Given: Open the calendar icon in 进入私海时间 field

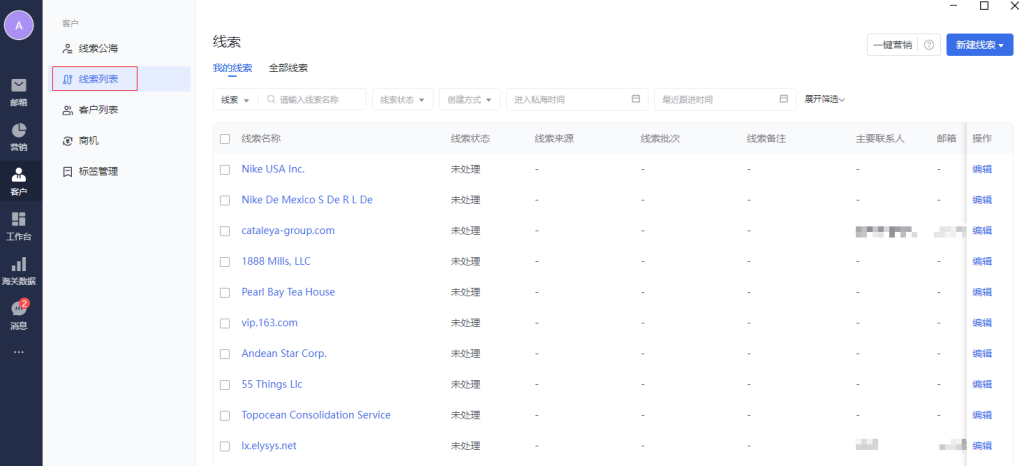Looking at the screenshot, I should pos(635,99).
